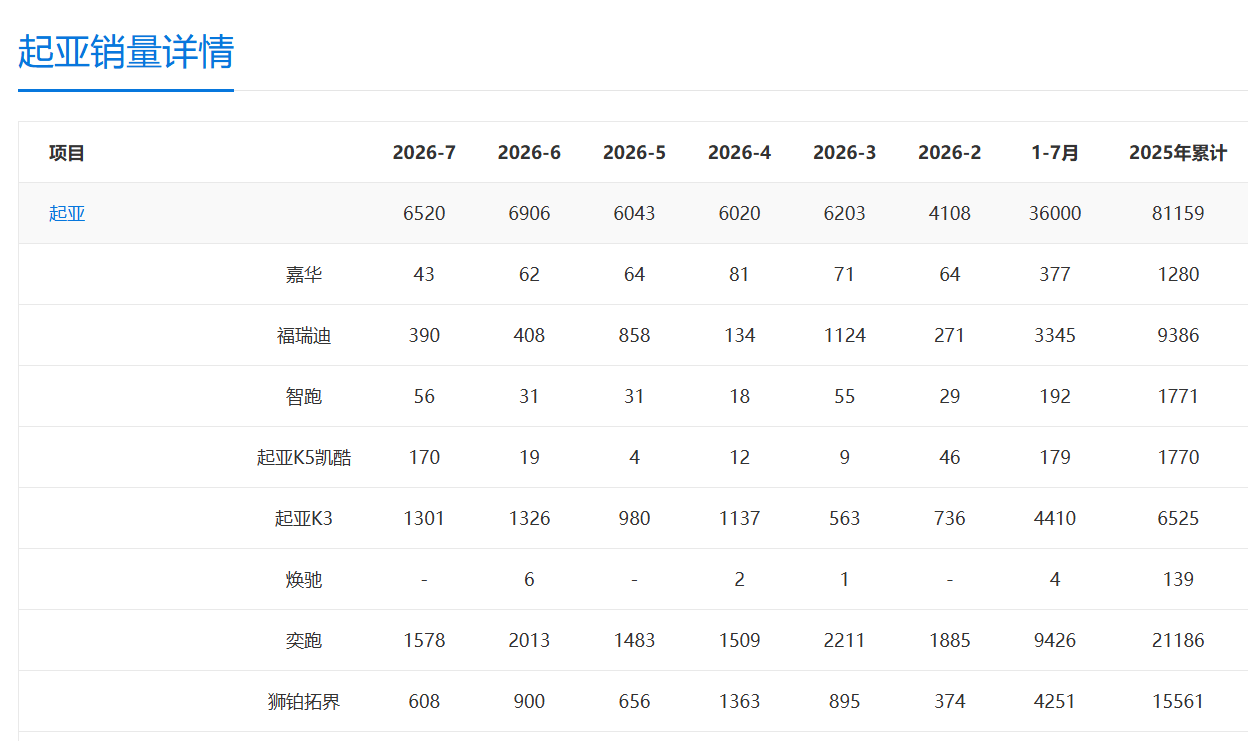The width and height of the screenshot is (1248, 741).
Task: Click the 焕驰 model row label
Action: pos(304,579)
